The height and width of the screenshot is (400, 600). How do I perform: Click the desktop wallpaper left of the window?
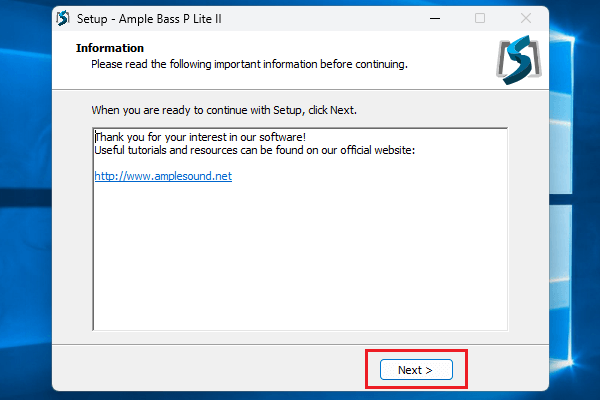coord(25,200)
